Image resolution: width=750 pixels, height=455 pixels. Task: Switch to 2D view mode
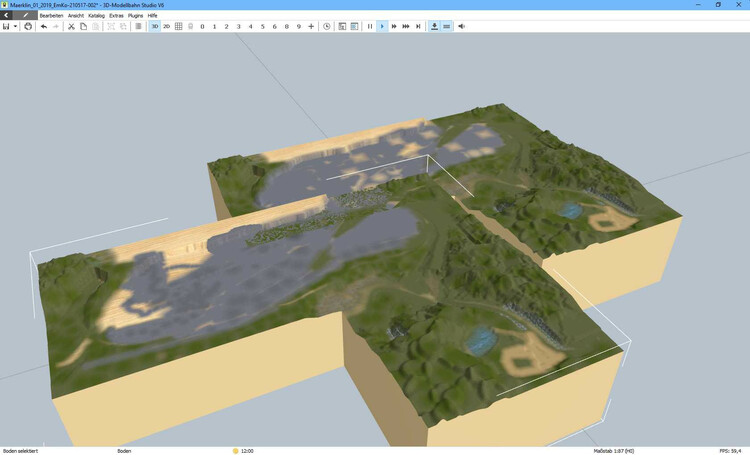[x=166, y=26]
